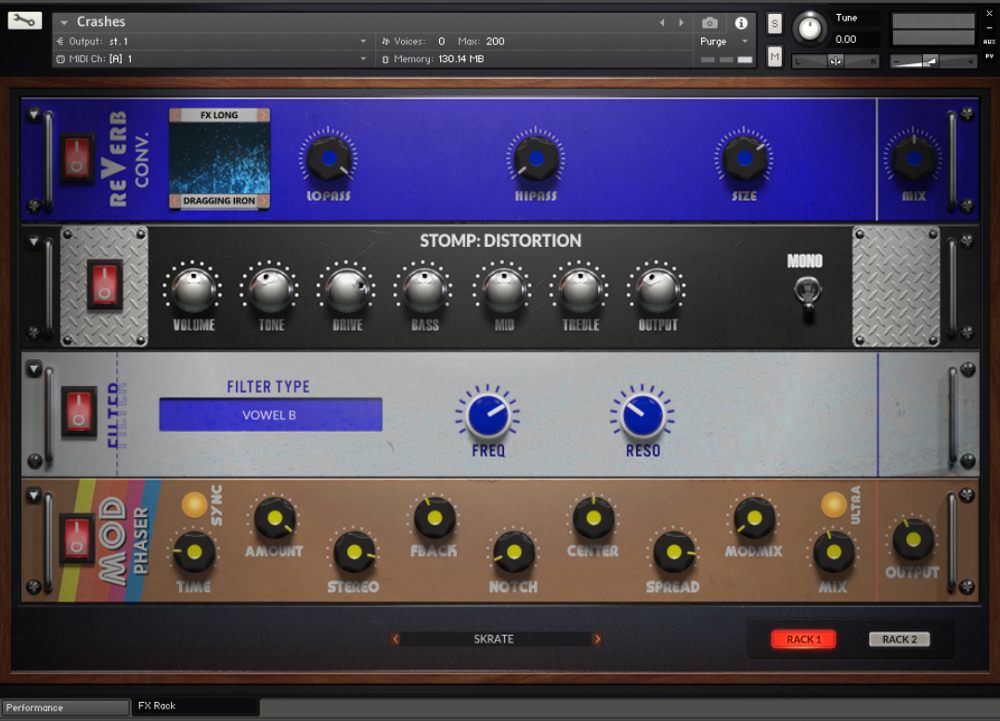The image size is (1000, 721).
Task: Click the previous-preset arrow beside SKRATE
Action: [397, 639]
